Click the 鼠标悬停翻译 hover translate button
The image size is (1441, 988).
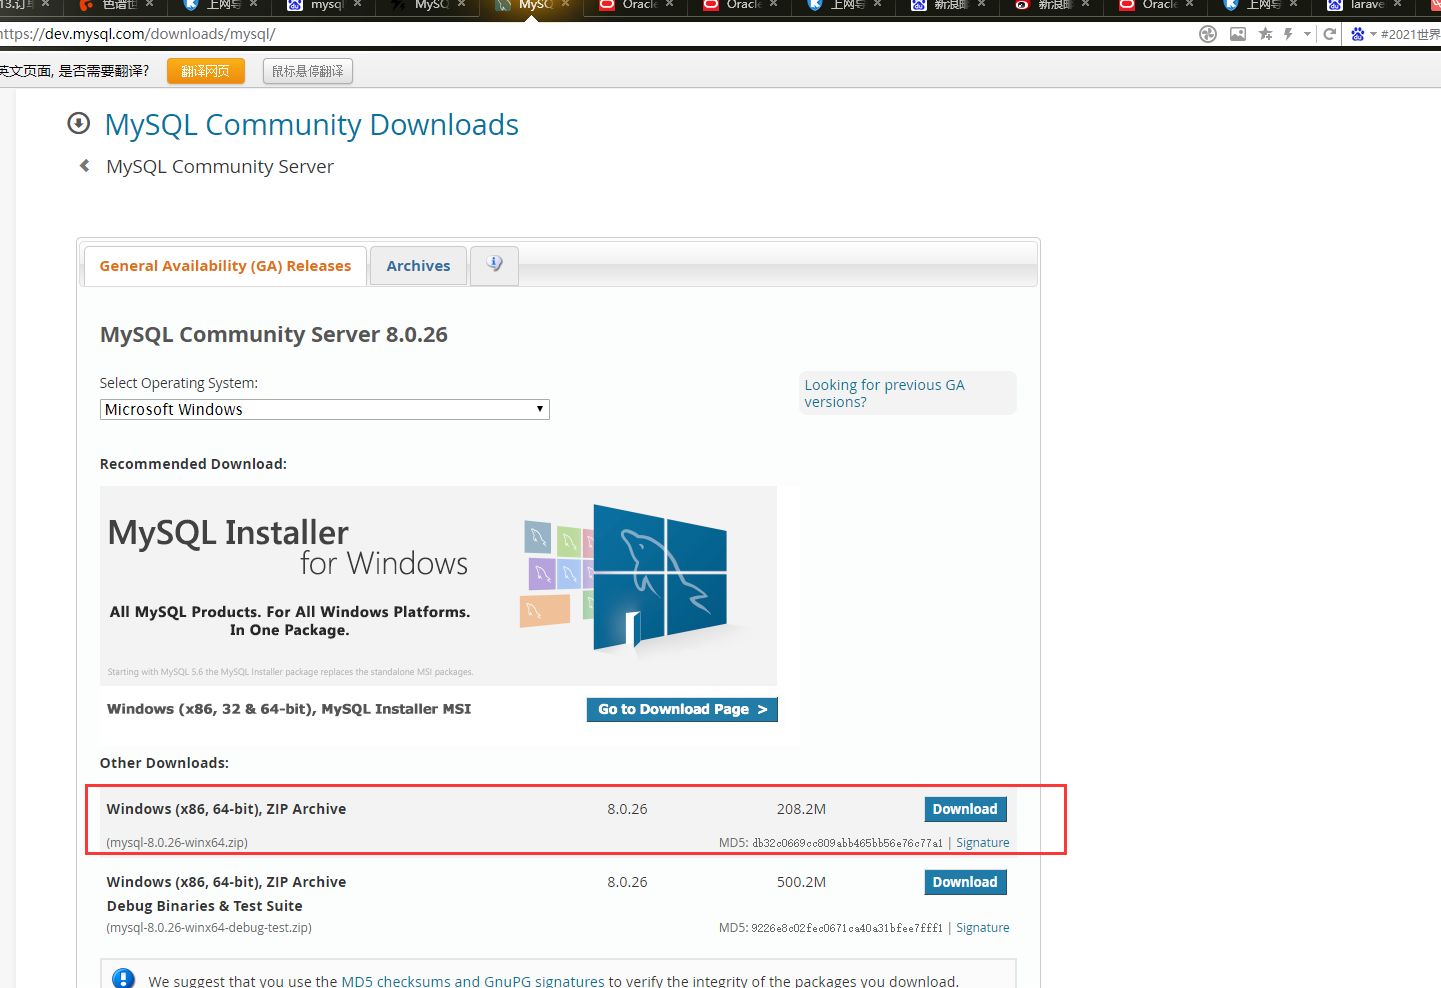pos(308,71)
